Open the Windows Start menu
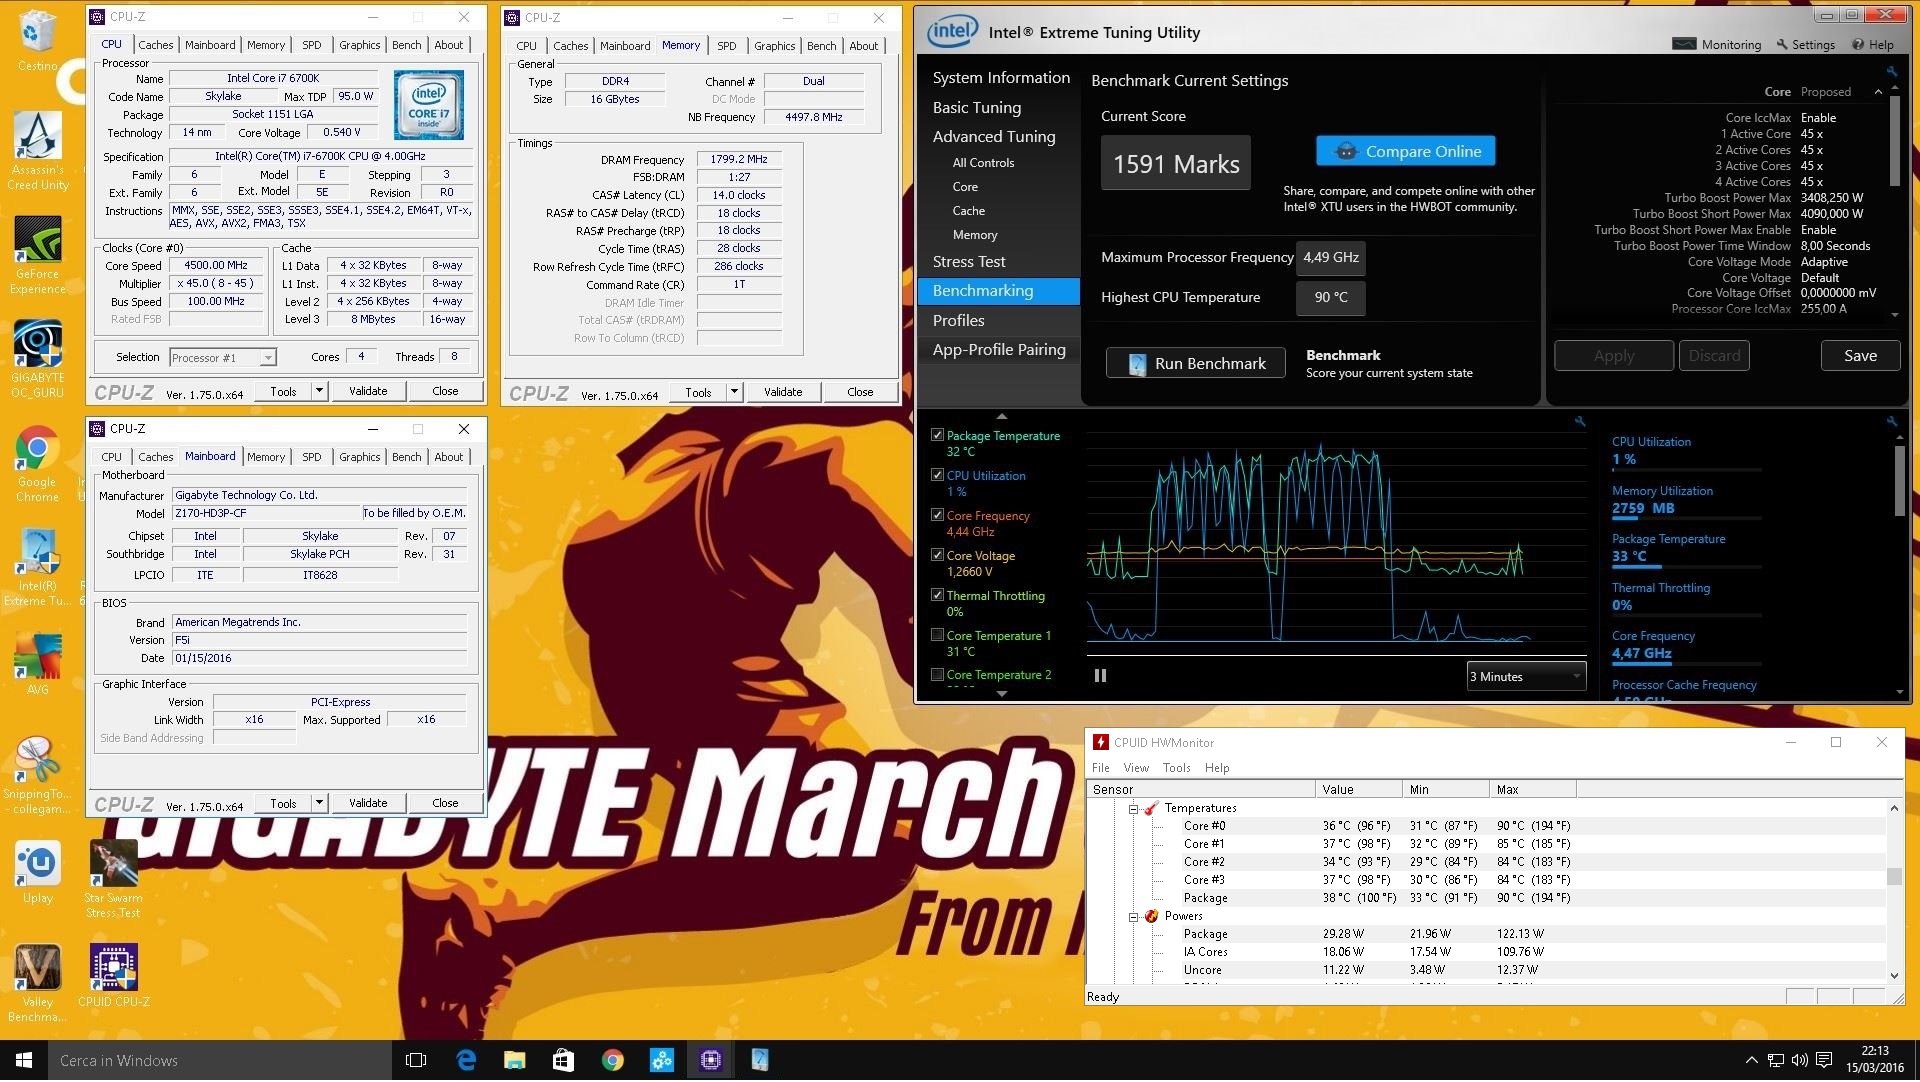This screenshot has width=1920, height=1082. [24, 1061]
